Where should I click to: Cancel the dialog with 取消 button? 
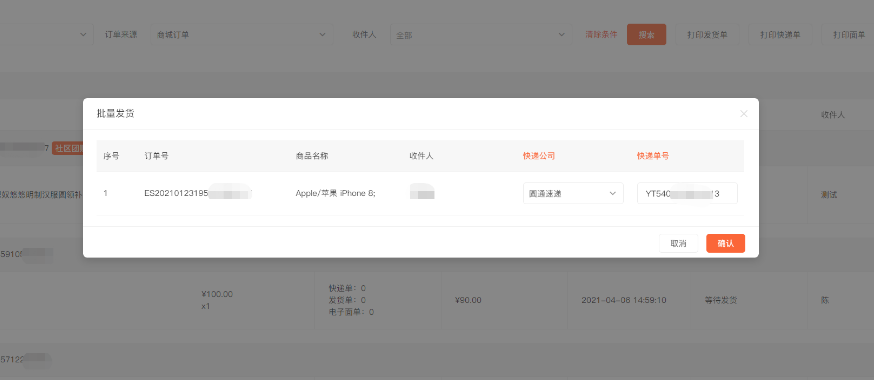[678, 243]
